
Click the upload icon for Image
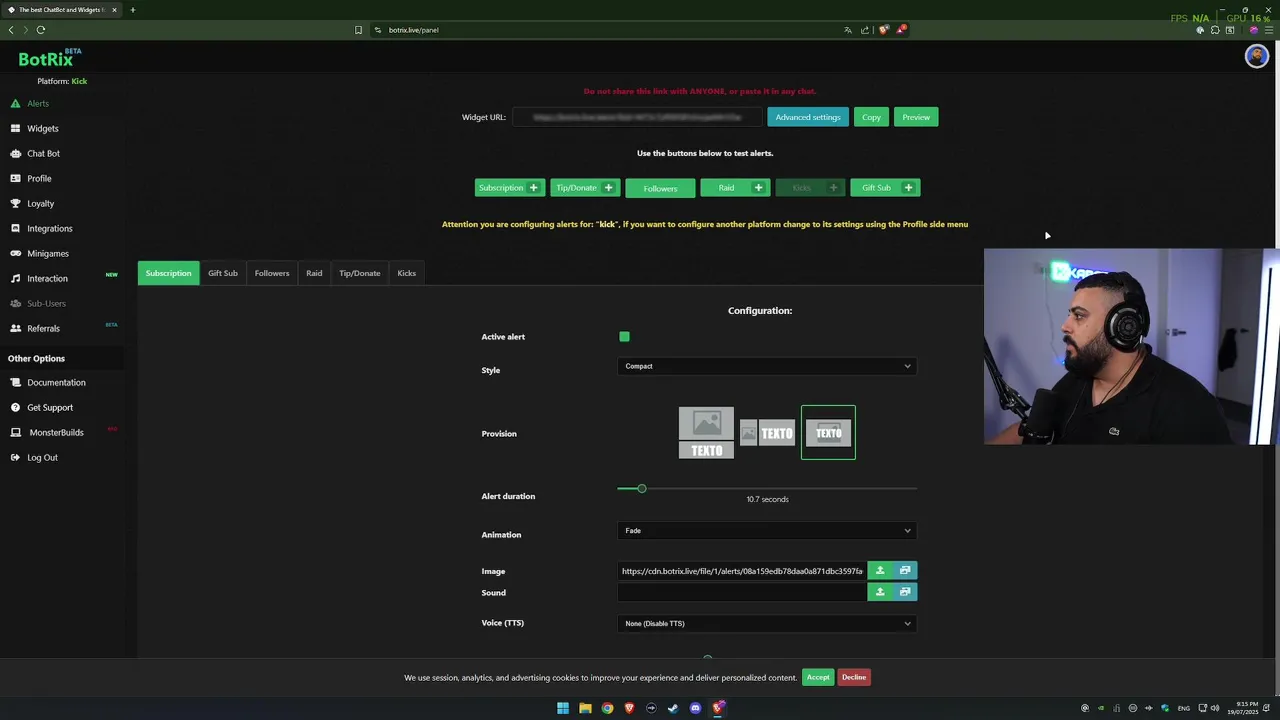880,571
